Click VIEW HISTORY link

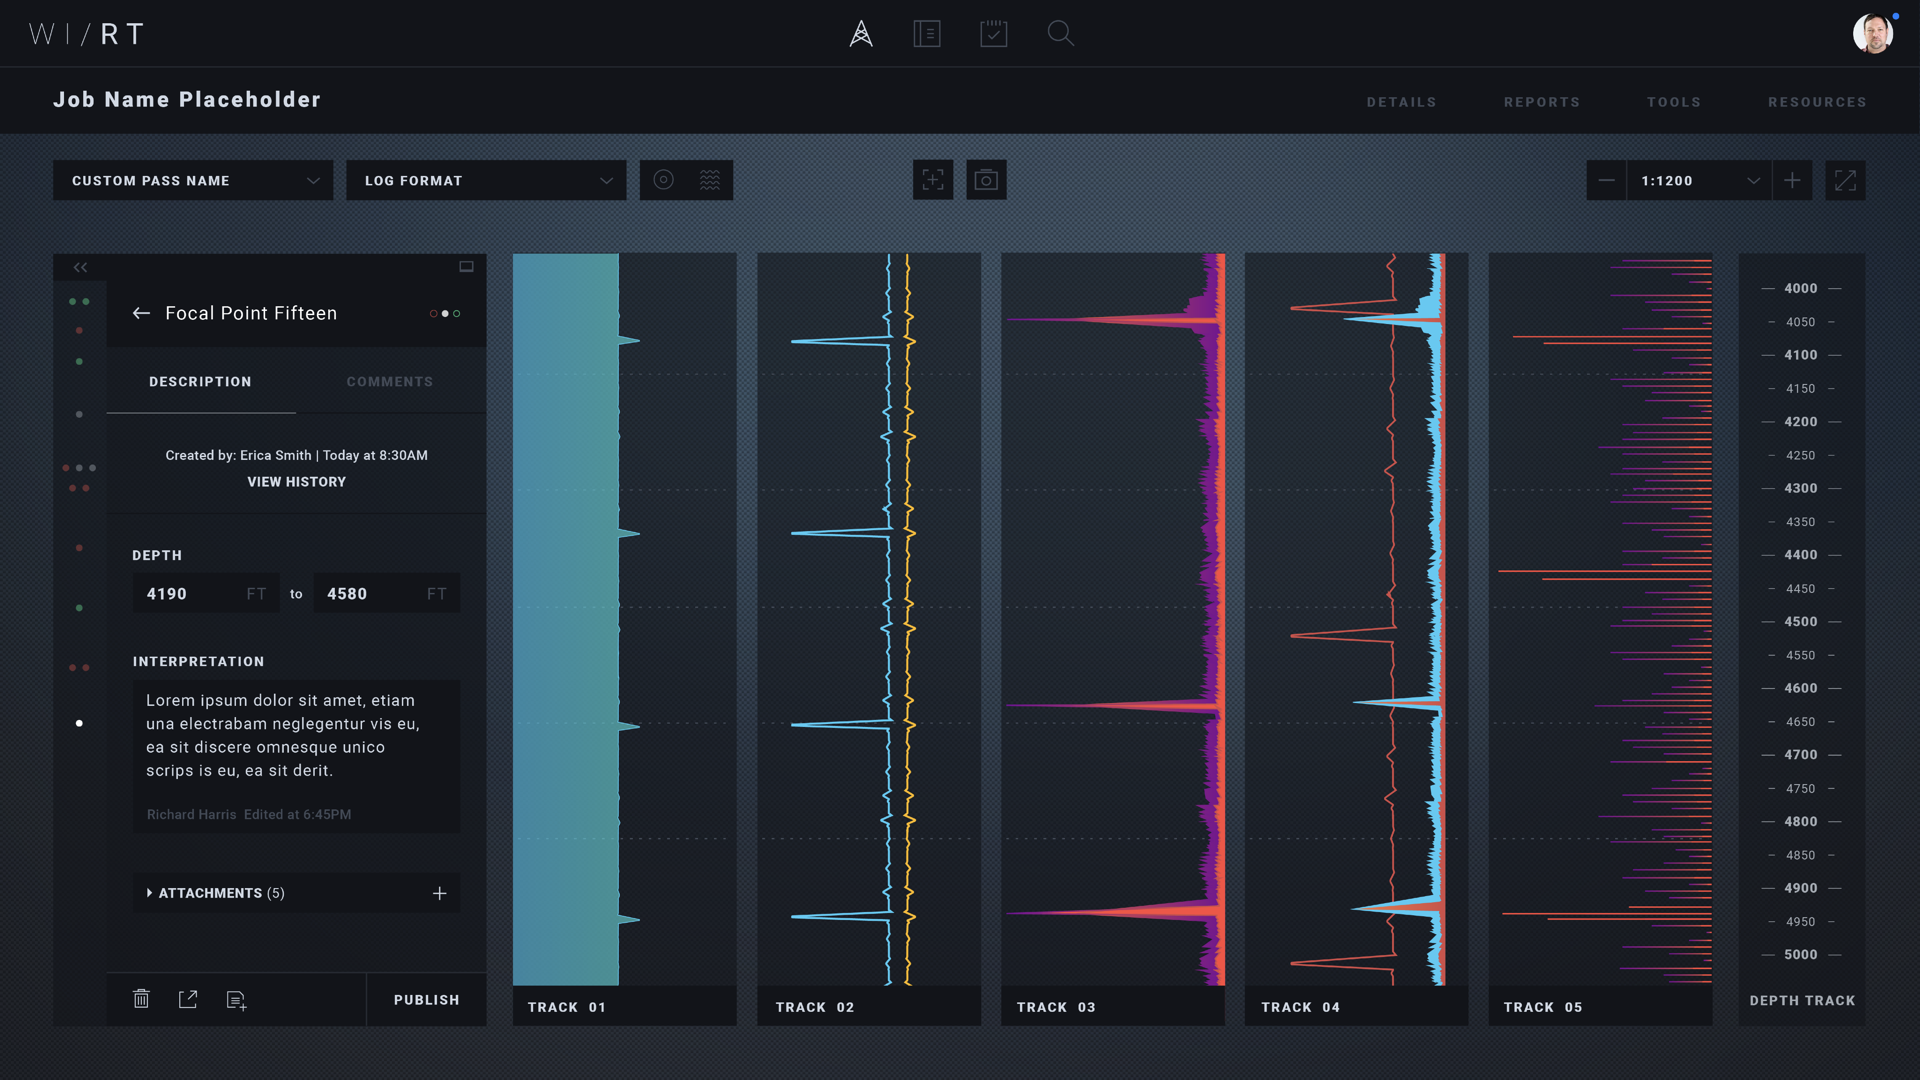coord(297,482)
